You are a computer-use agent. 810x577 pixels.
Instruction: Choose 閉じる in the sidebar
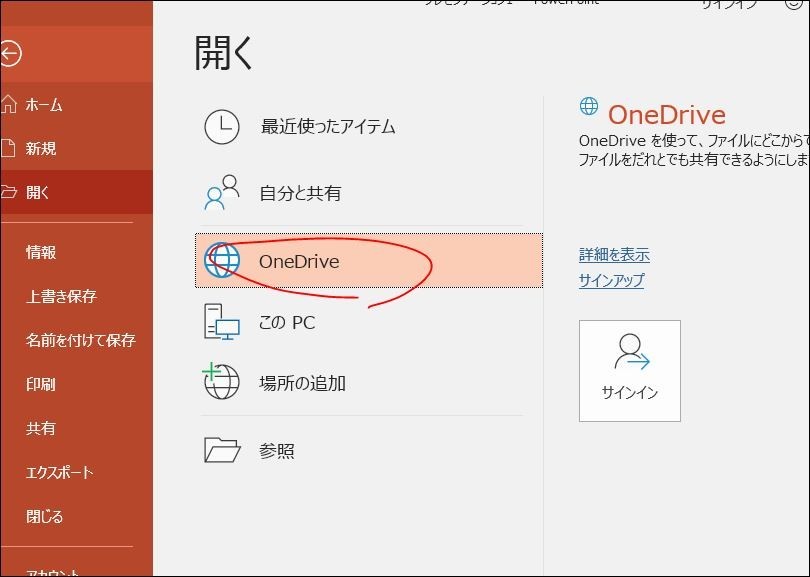coord(76,516)
